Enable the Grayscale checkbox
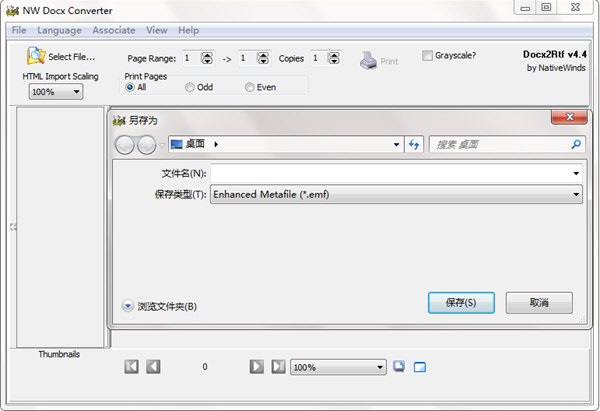Screen dimensions: 600x411 (427, 55)
